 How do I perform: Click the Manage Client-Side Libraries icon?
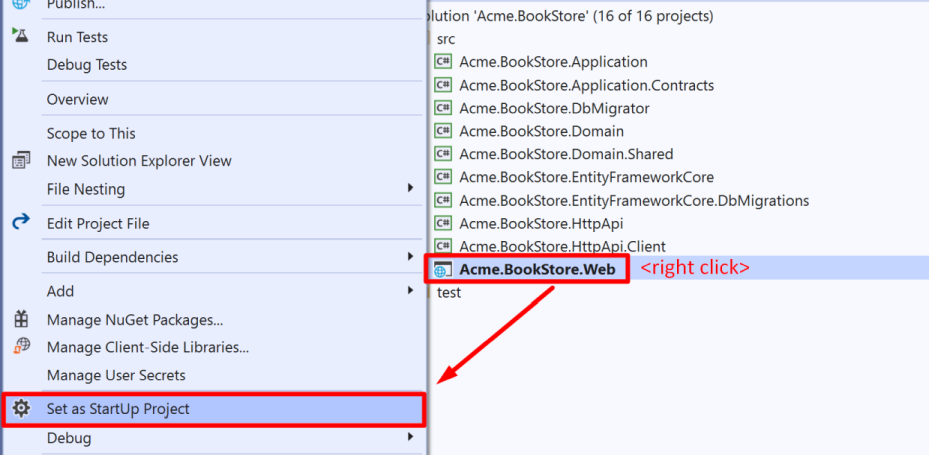20,347
